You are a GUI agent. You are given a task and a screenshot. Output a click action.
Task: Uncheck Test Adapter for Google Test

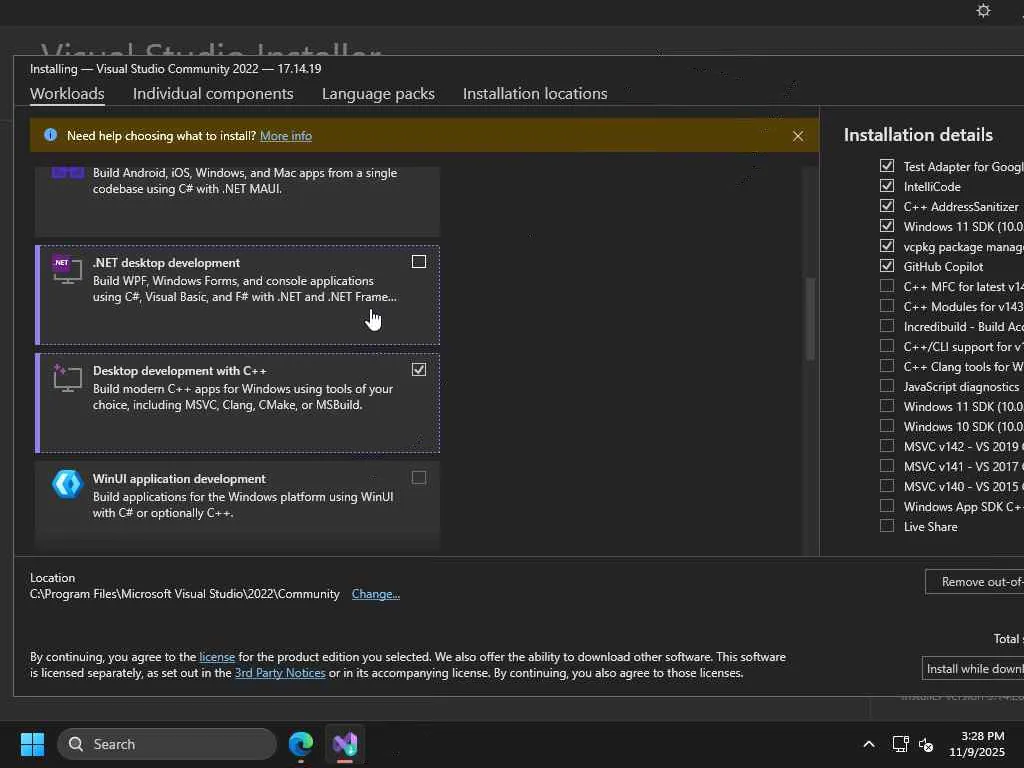(886, 166)
